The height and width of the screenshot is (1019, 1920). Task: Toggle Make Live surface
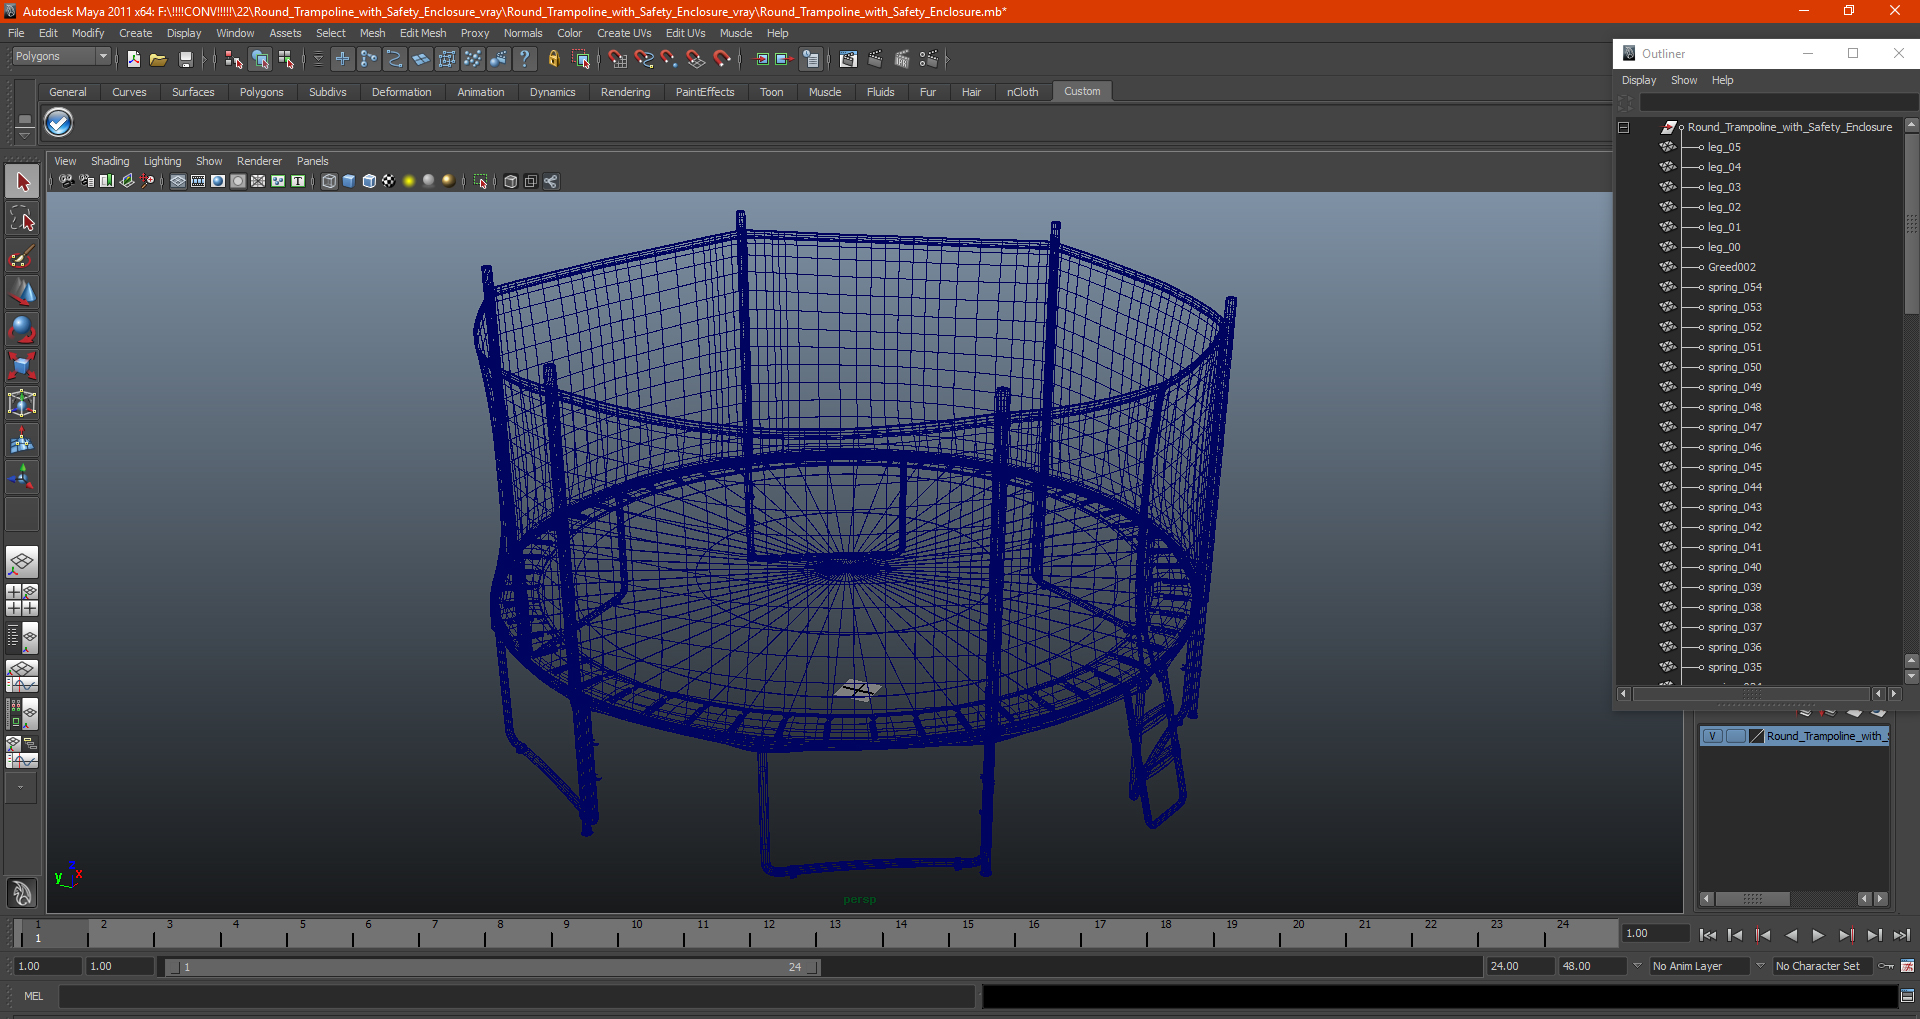tap(722, 59)
